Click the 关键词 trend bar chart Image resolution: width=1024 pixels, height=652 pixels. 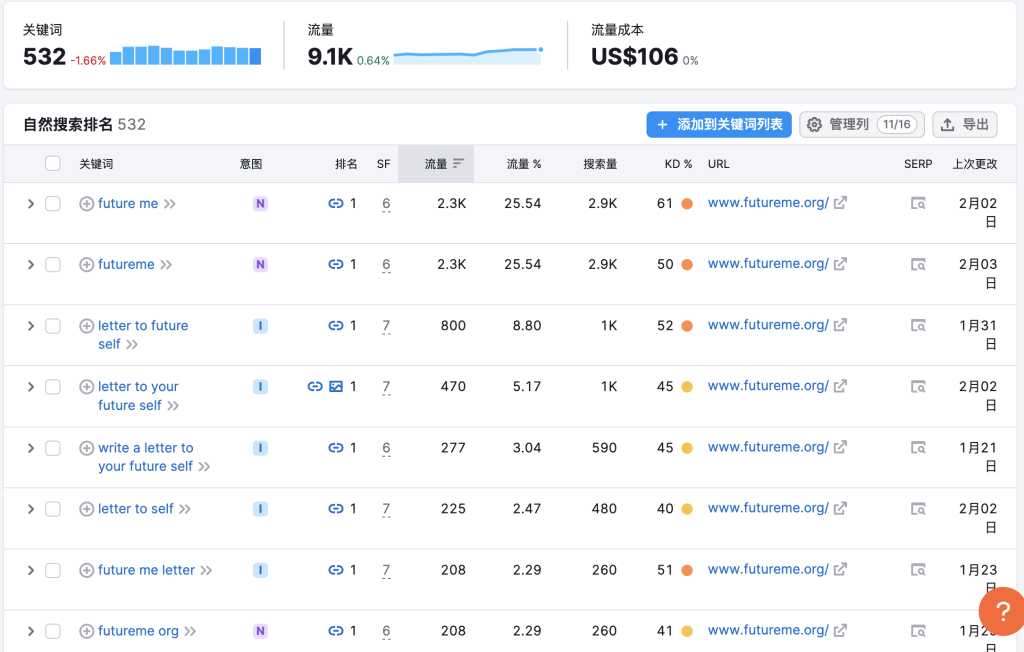(185, 55)
